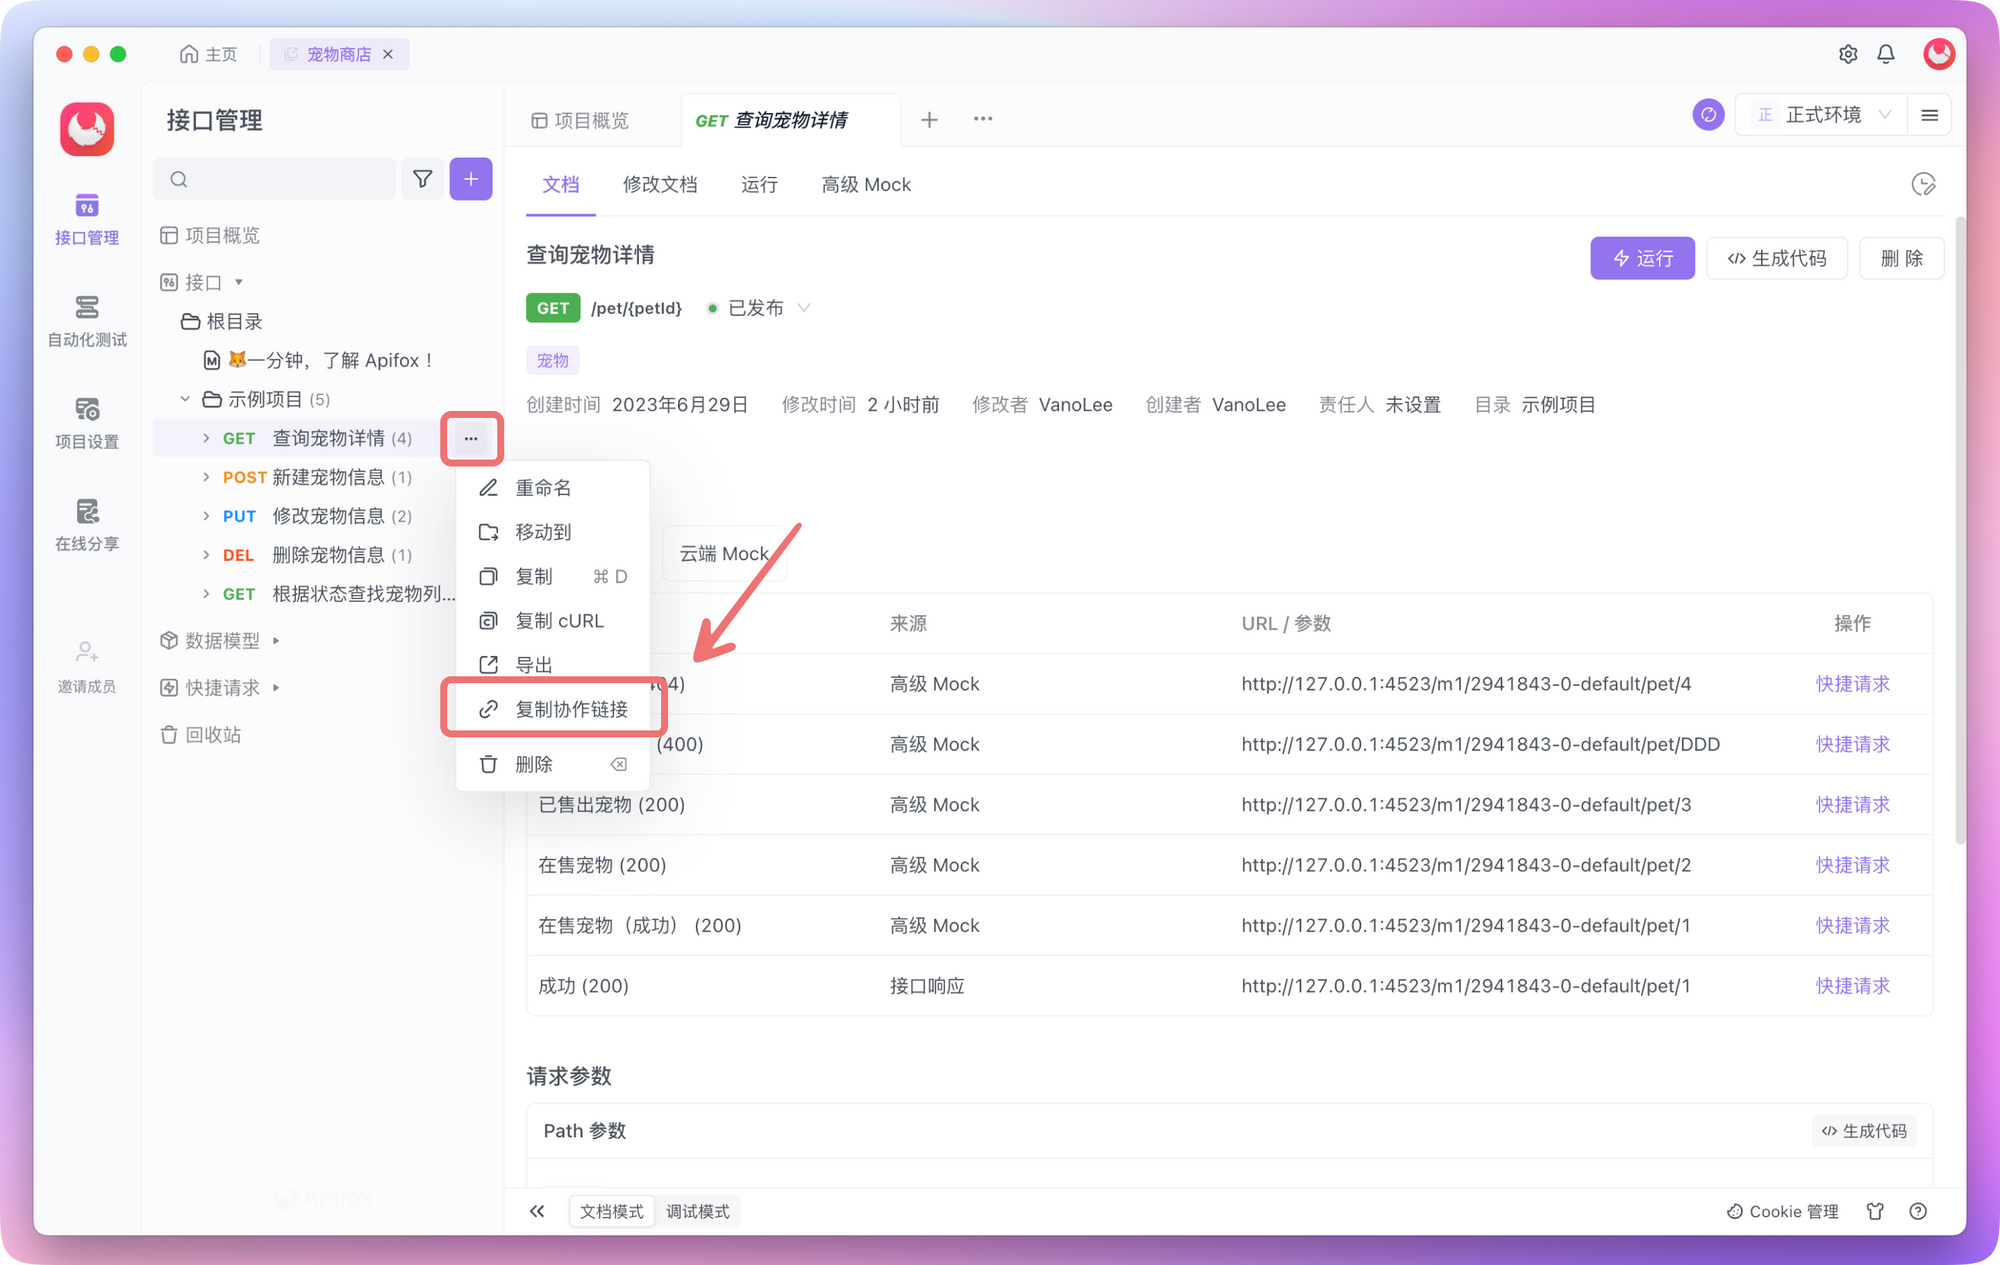Select 复制协作链接 in context menu
2000x1265 pixels.
click(x=553, y=709)
